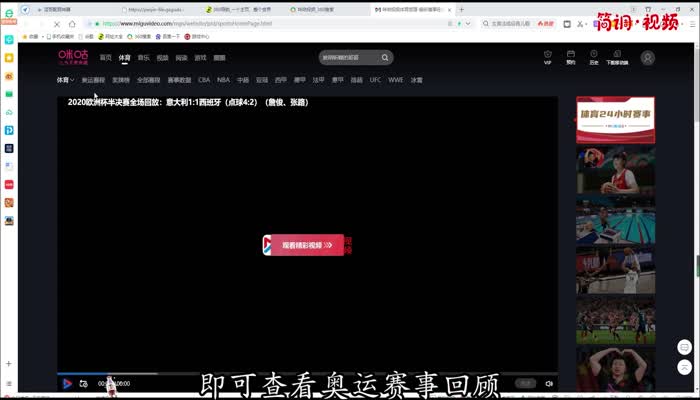The height and width of the screenshot is (400, 700).
Task: Click the VIP crown icon
Action: (547, 55)
